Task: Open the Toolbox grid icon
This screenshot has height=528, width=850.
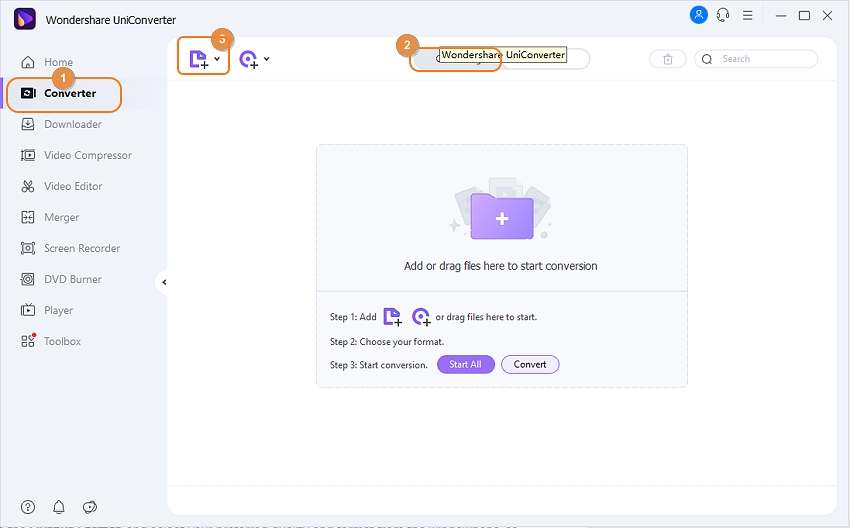Action: click(28, 341)
